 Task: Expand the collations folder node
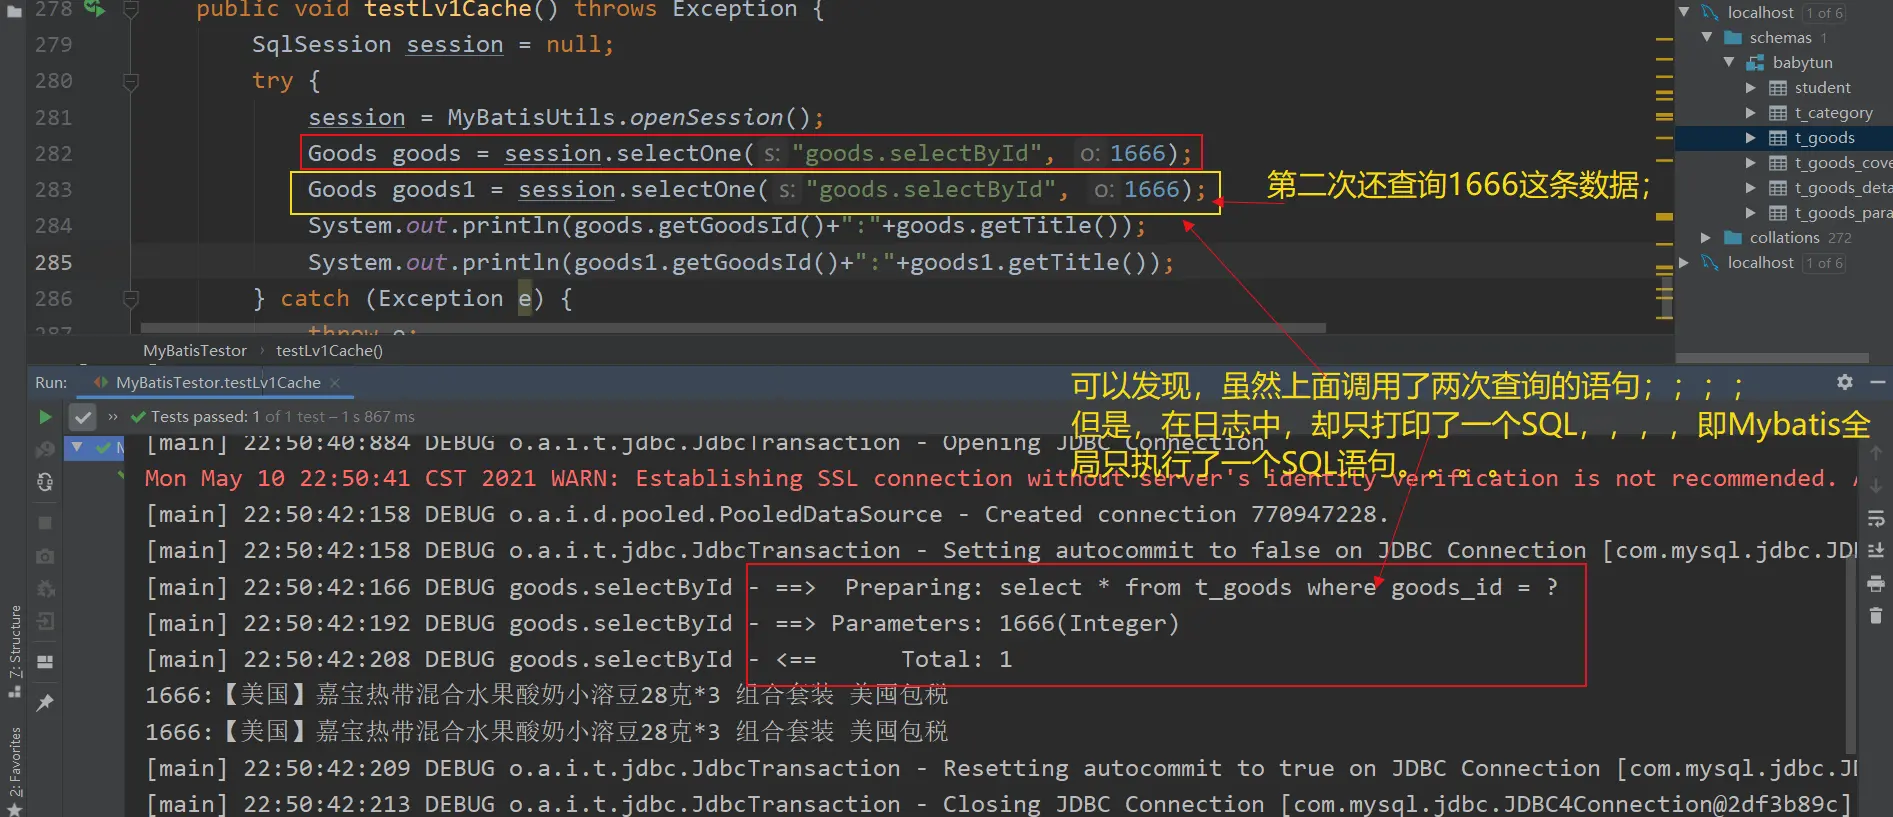pyautogui.click(x=1707, y=238)
